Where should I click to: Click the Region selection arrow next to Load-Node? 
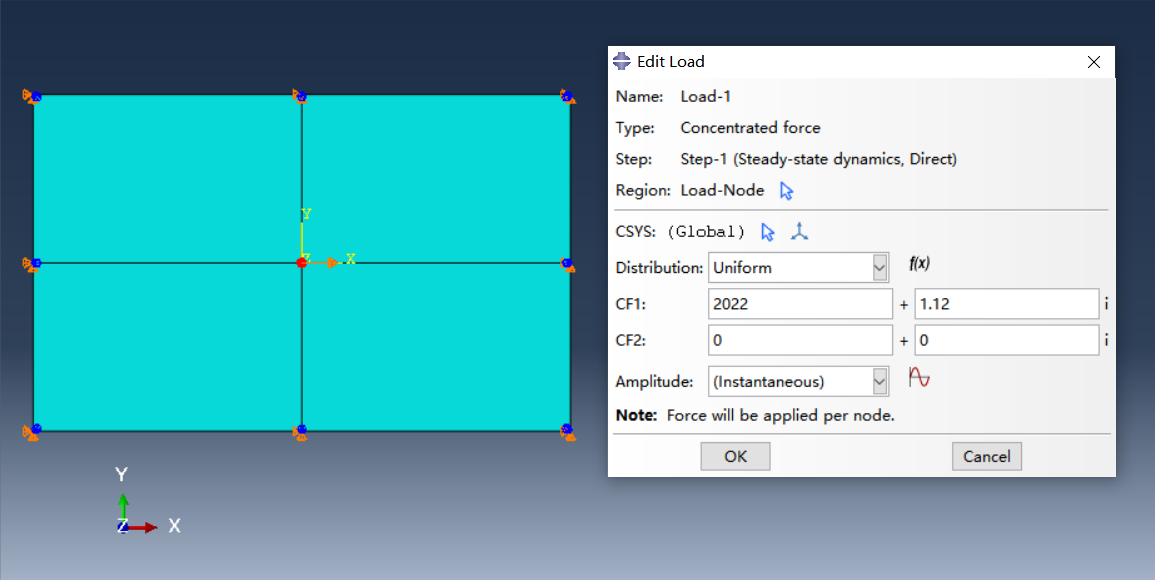[785, 191]
